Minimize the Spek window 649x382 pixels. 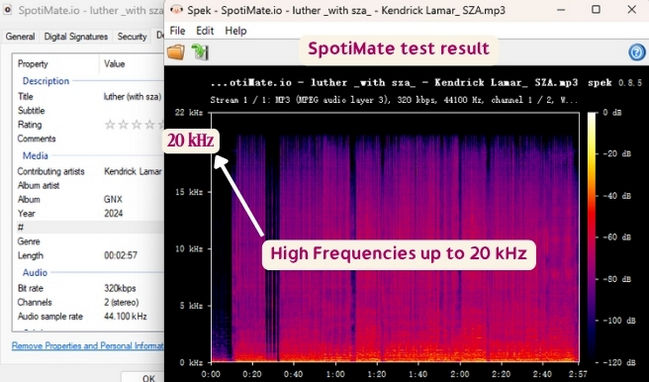point(560,10)
